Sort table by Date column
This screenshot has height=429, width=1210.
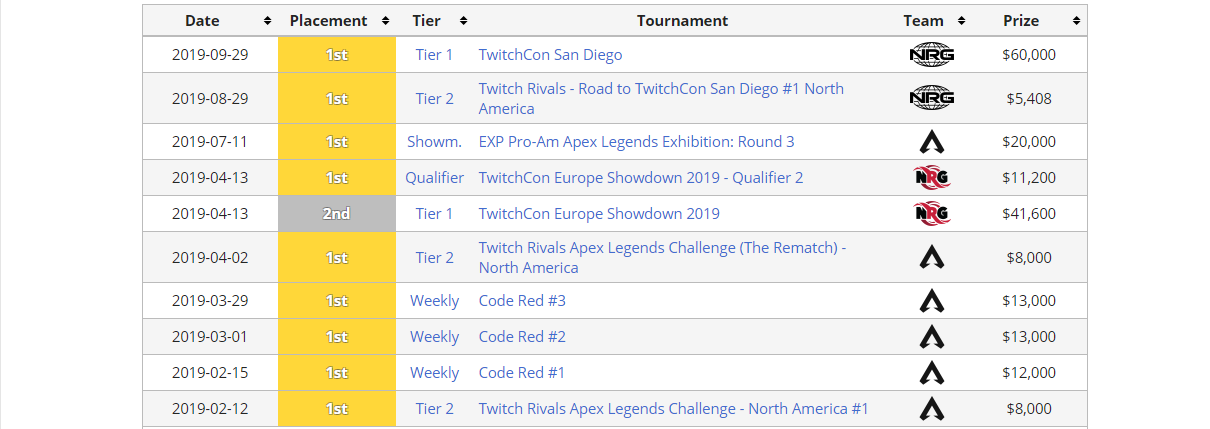click(210, 21)
